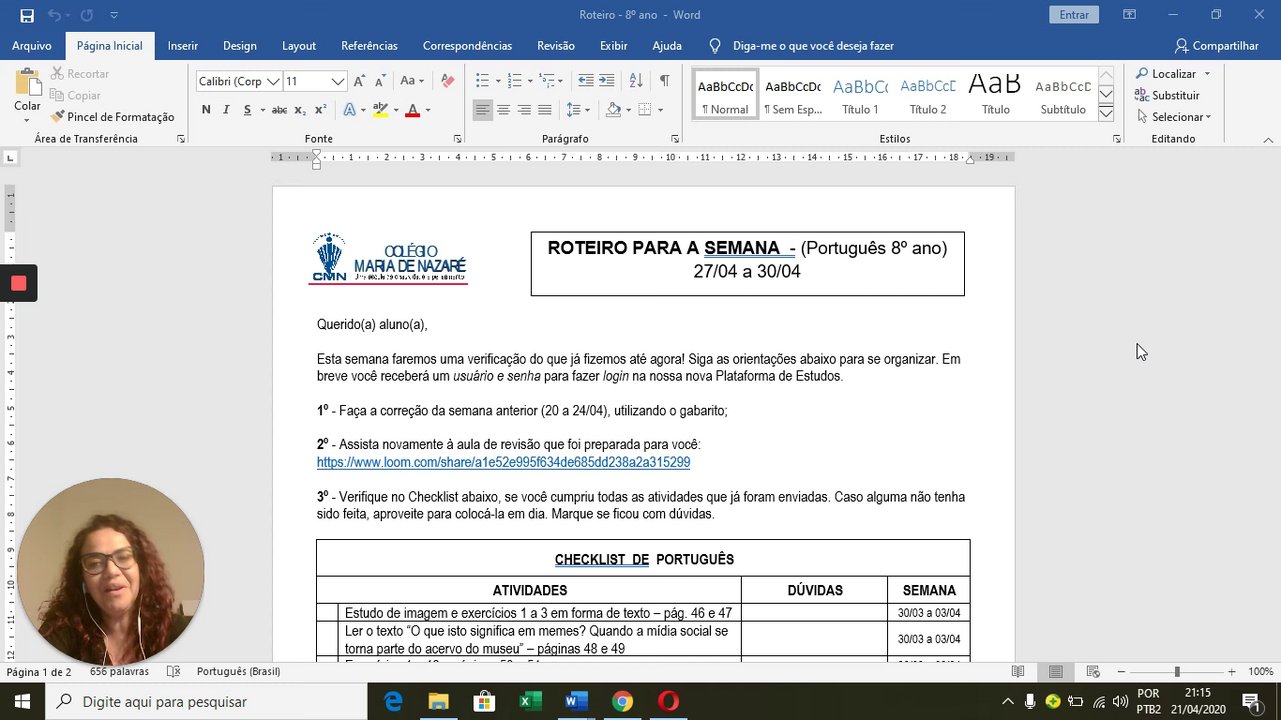Open File Explorer from the taskbar
The width and height of the screenshot is (1281, 720).
click(438, 702)
